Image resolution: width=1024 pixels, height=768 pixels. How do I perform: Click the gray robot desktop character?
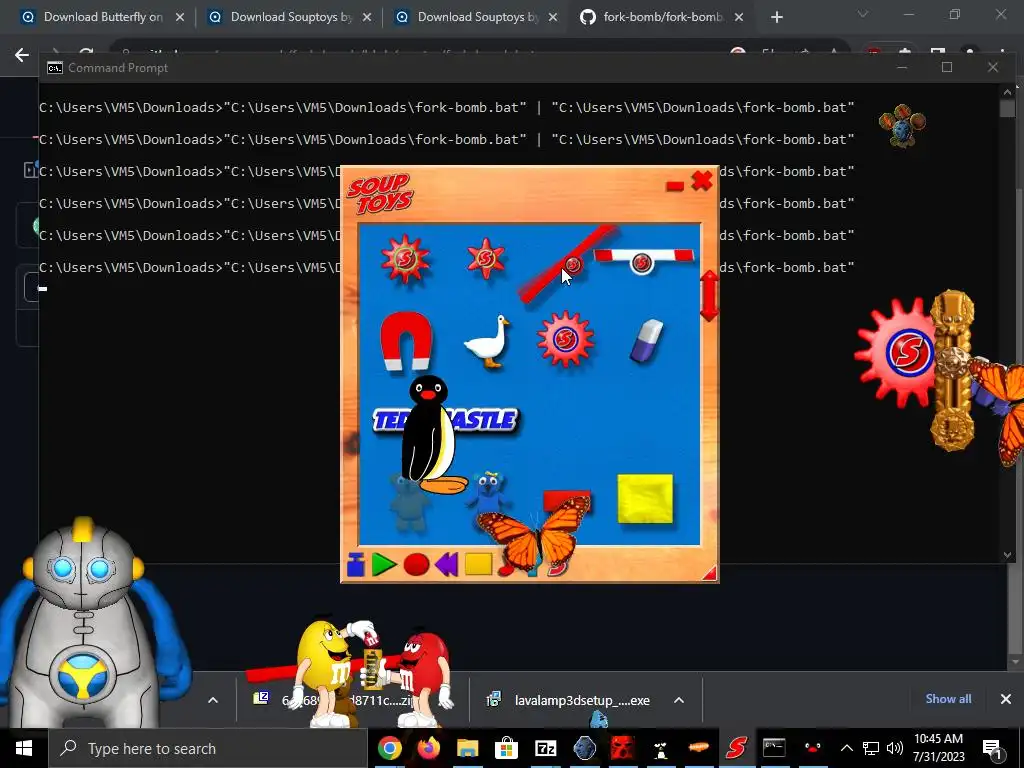[82, 624]
